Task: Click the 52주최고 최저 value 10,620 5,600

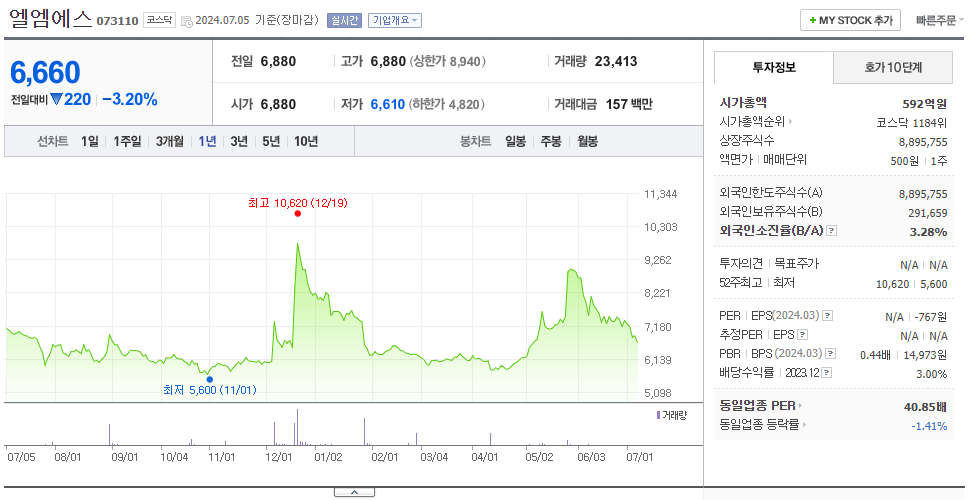Action: point(912,284)
